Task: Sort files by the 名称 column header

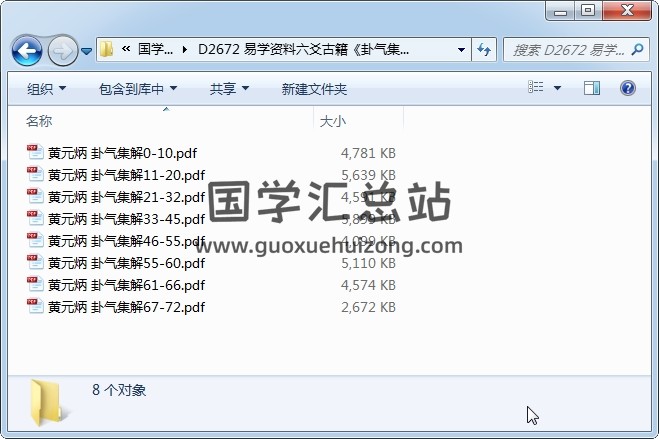Action: coord(39,121)
